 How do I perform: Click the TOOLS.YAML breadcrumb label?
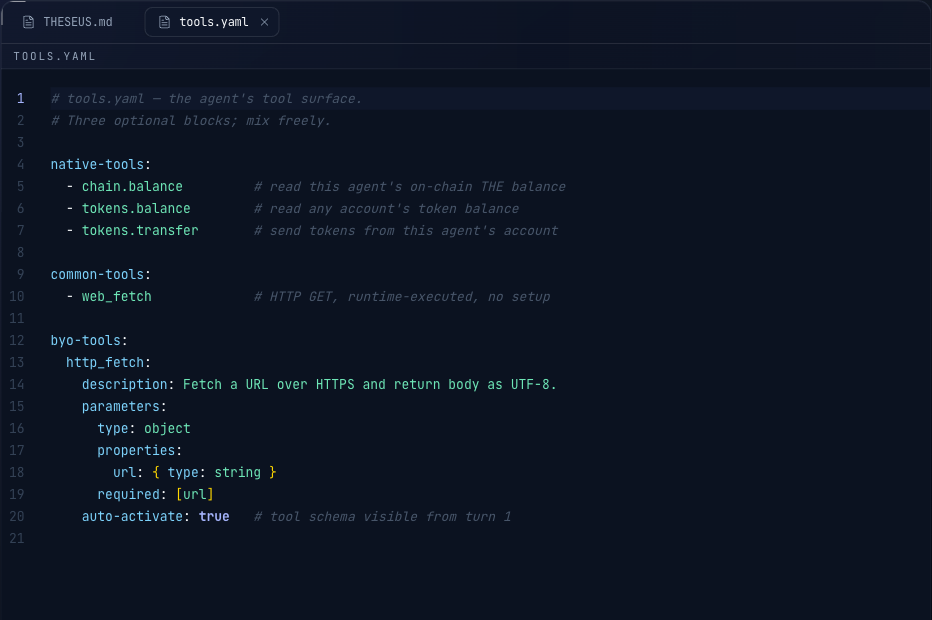pyautogui.click(x=54, y=56)
